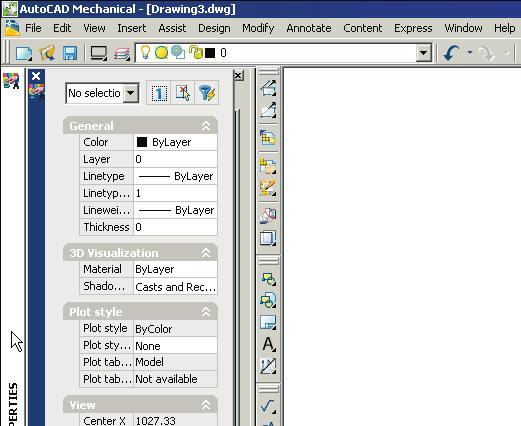Image resolution: width=521 pixels, height=426 pixels.
Task: Click the Quick Select funnel icon
Action: 207,93
